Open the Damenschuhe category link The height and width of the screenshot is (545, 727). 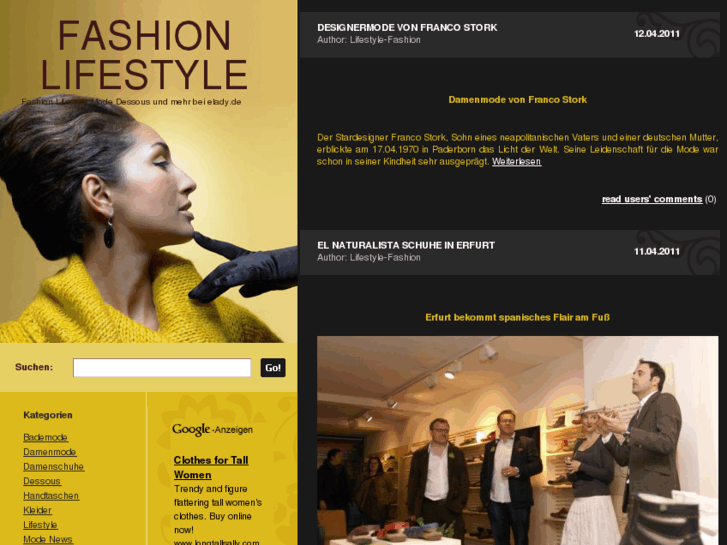pos(54,467)
